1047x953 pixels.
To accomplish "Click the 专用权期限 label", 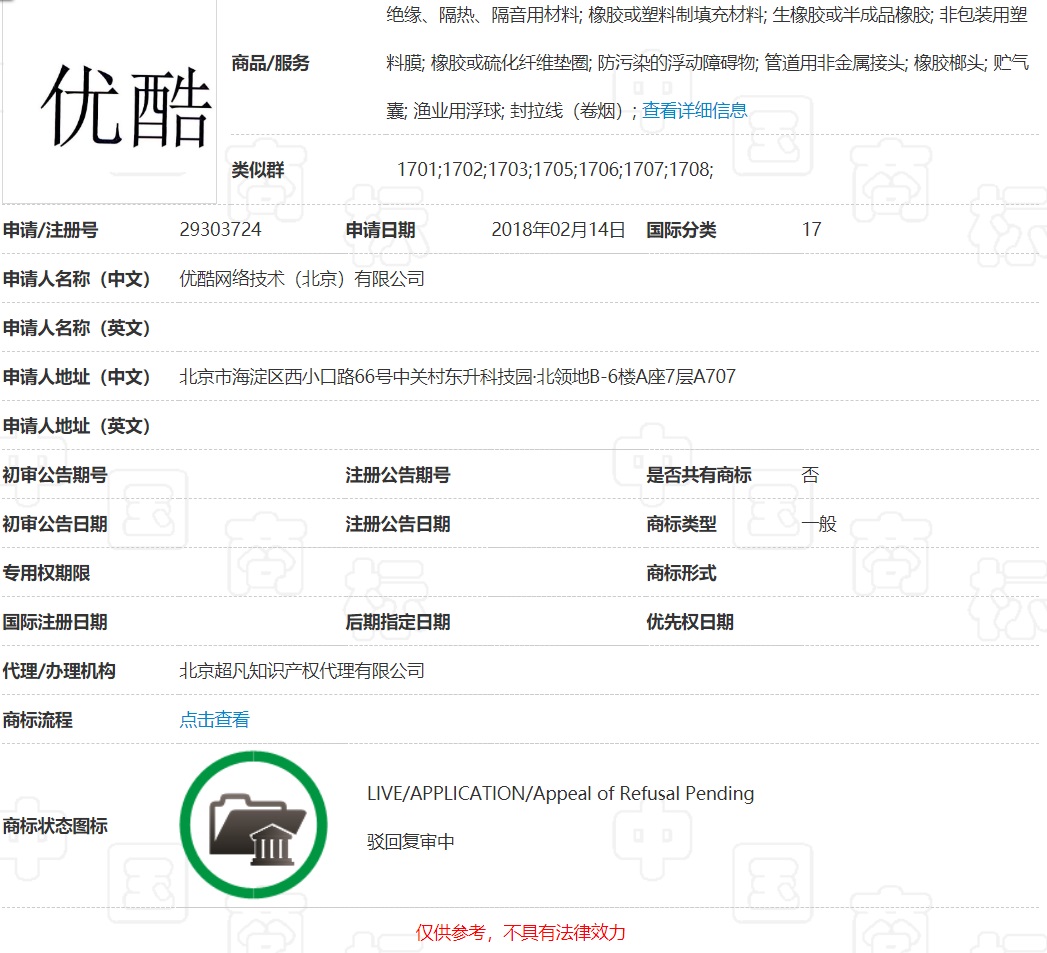I will 46,573.
